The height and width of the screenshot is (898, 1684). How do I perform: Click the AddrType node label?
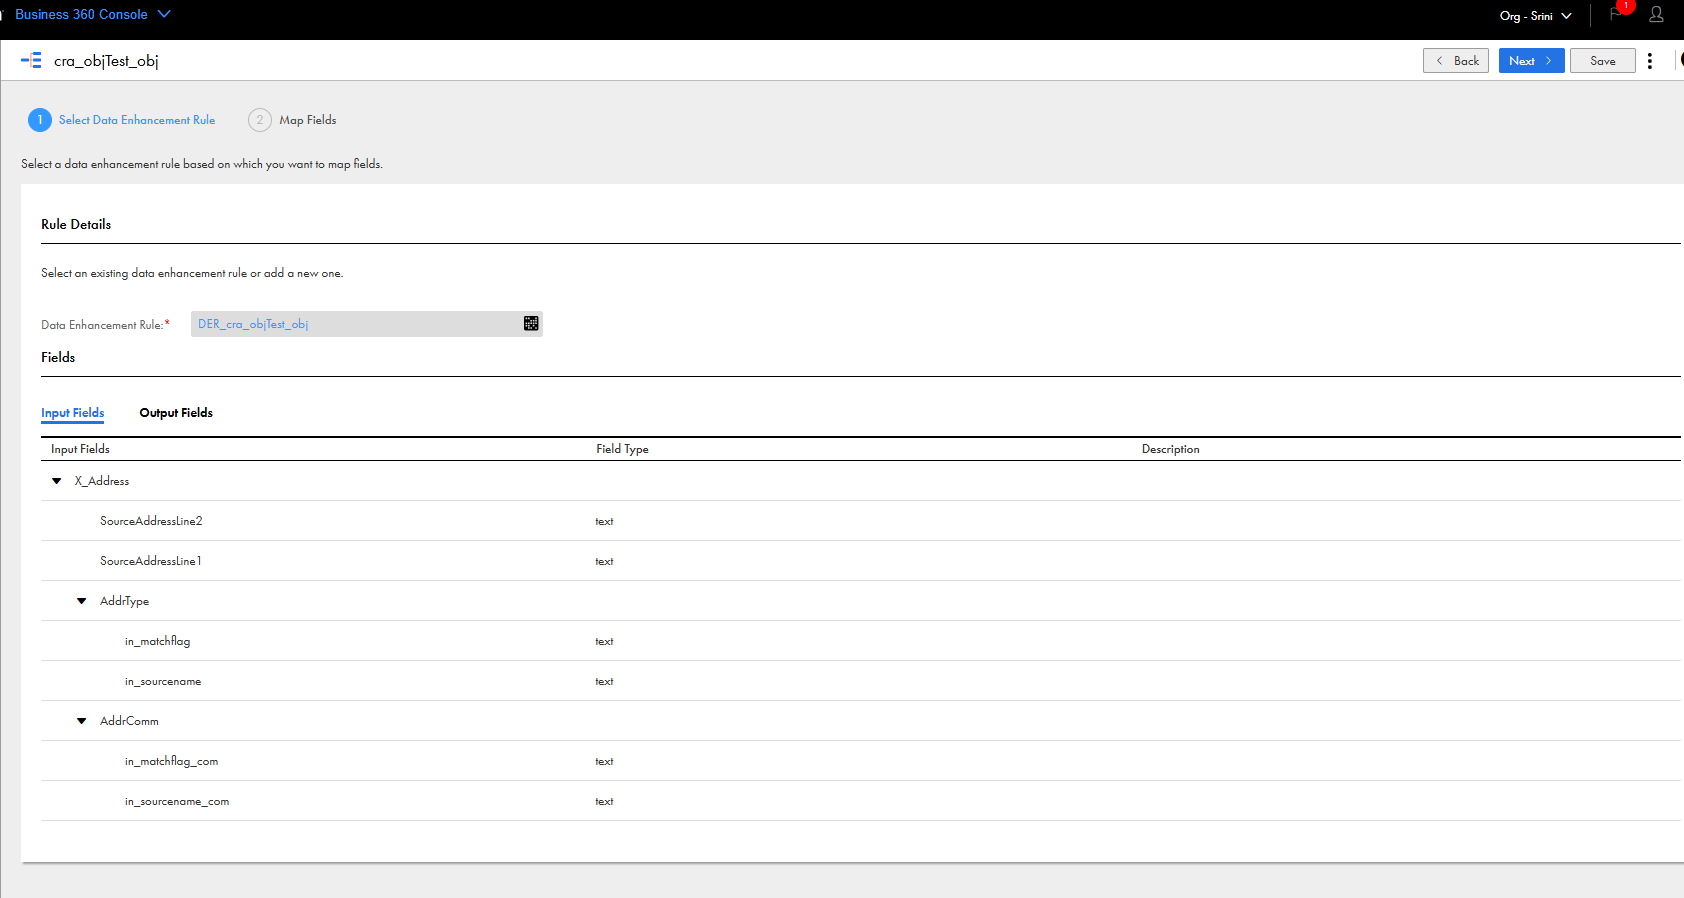tap(124, 601)
